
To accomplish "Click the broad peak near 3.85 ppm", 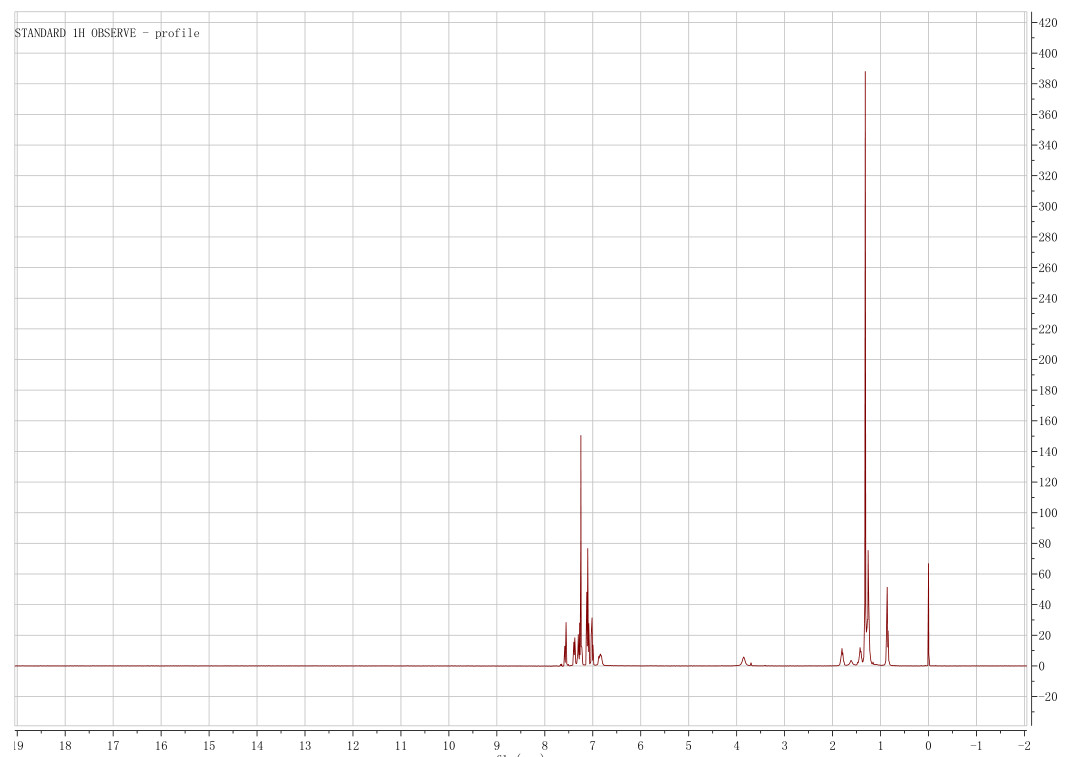I will tap(744, 660).
